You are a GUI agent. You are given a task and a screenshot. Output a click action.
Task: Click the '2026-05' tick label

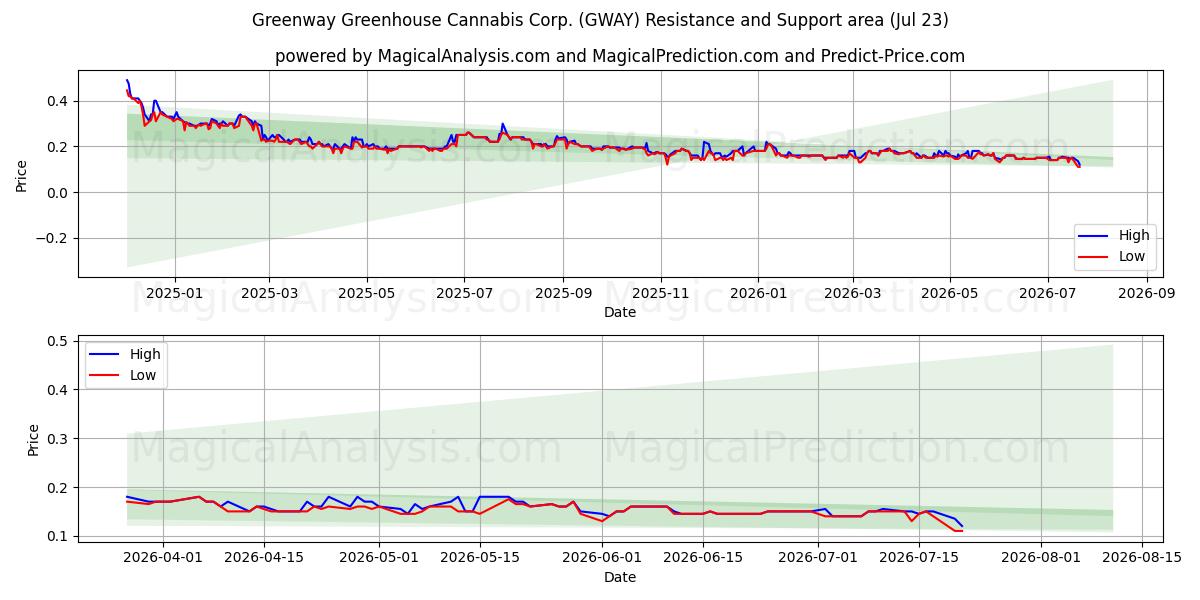pos(949,293)
